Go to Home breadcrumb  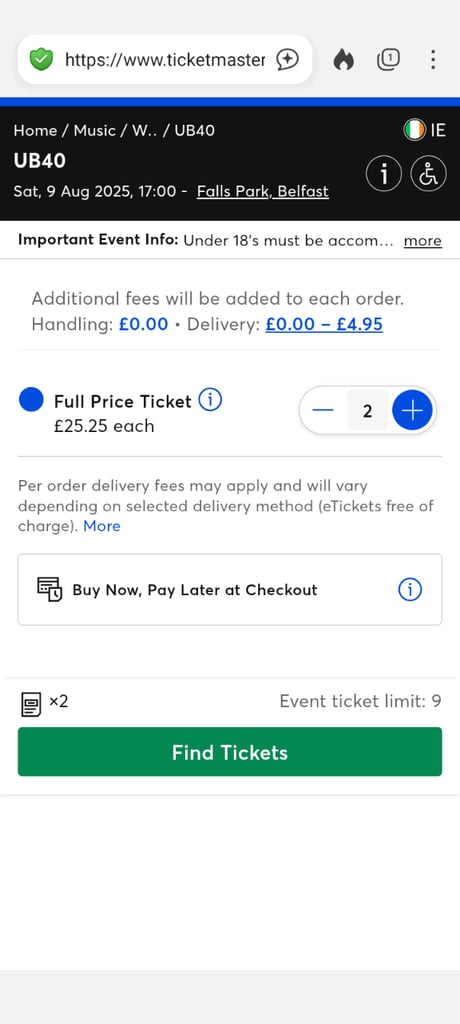pos(35,131)
